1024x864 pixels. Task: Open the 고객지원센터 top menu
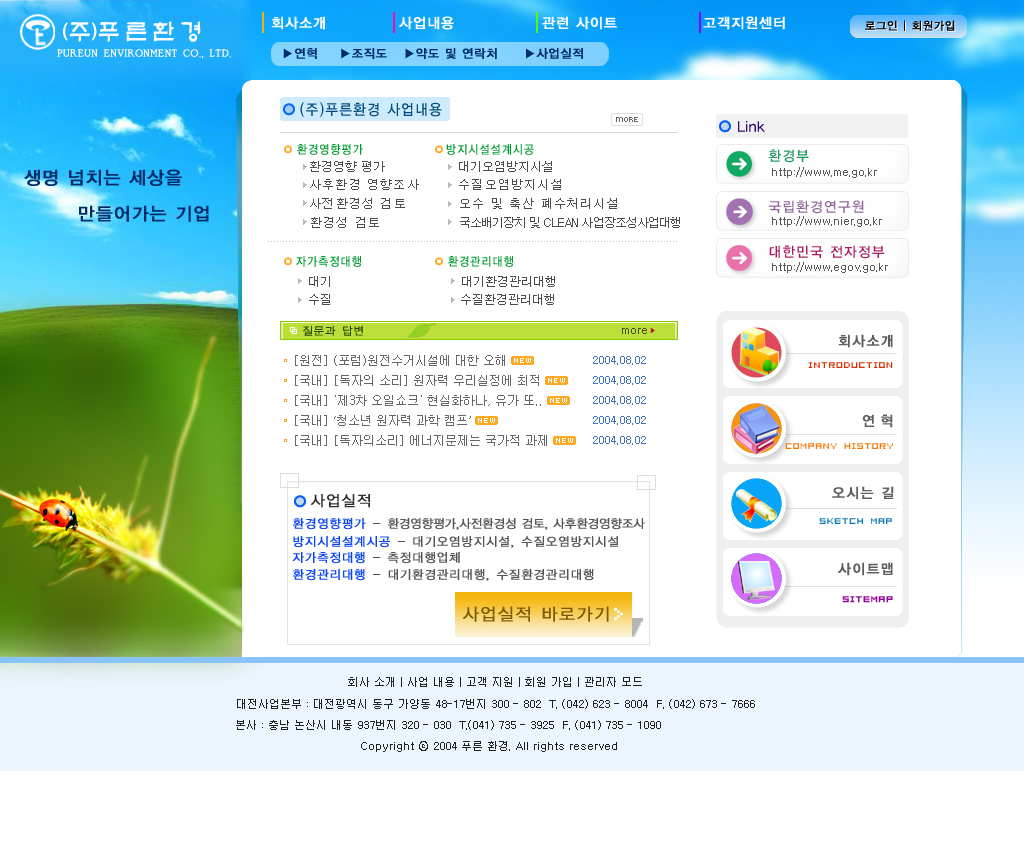pos(744,23)
